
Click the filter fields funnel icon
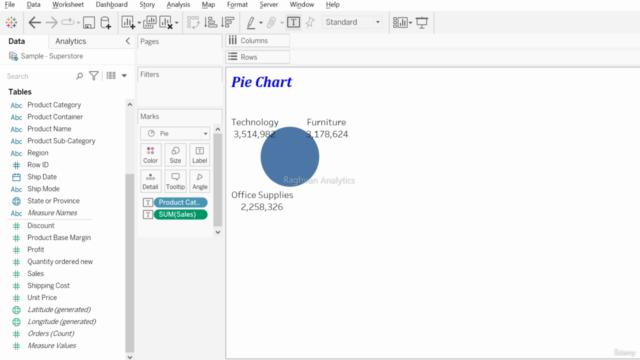pos(94,76)
